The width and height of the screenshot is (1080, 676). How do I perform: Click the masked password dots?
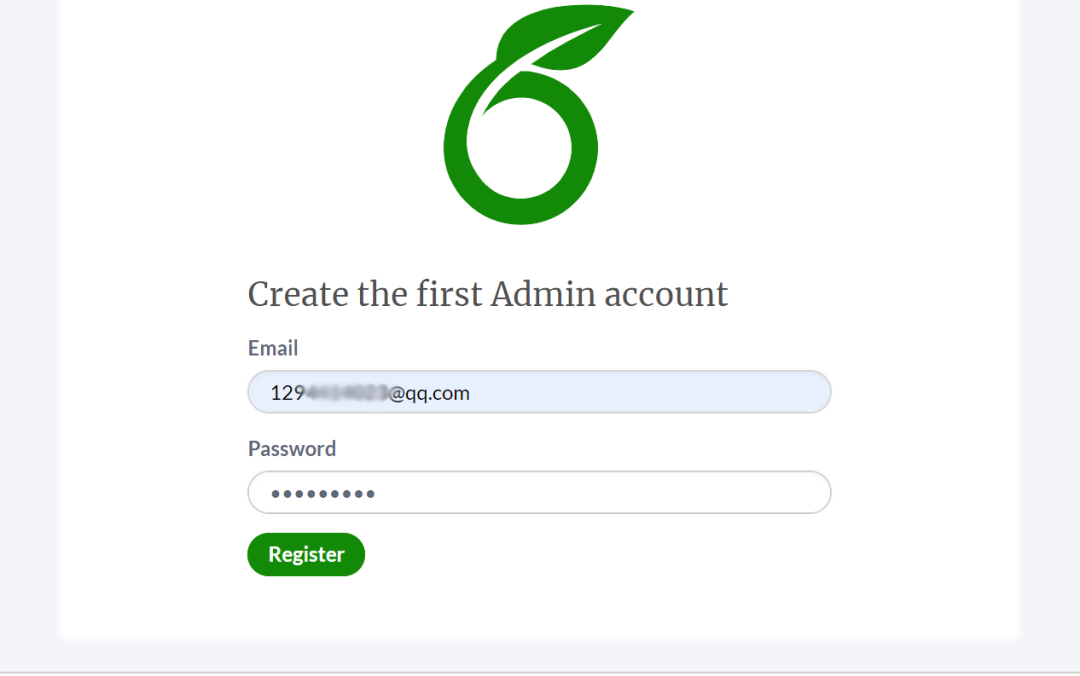coord(322,493)
